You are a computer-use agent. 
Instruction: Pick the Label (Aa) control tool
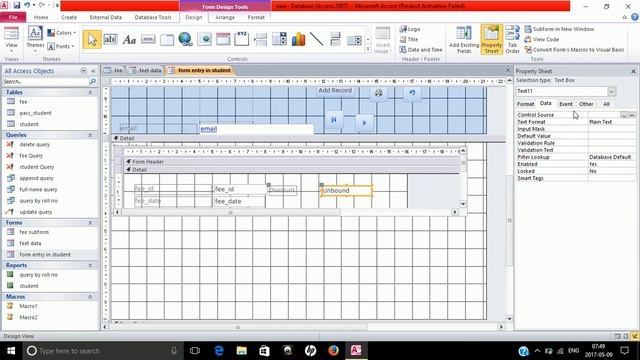(129, 40)
